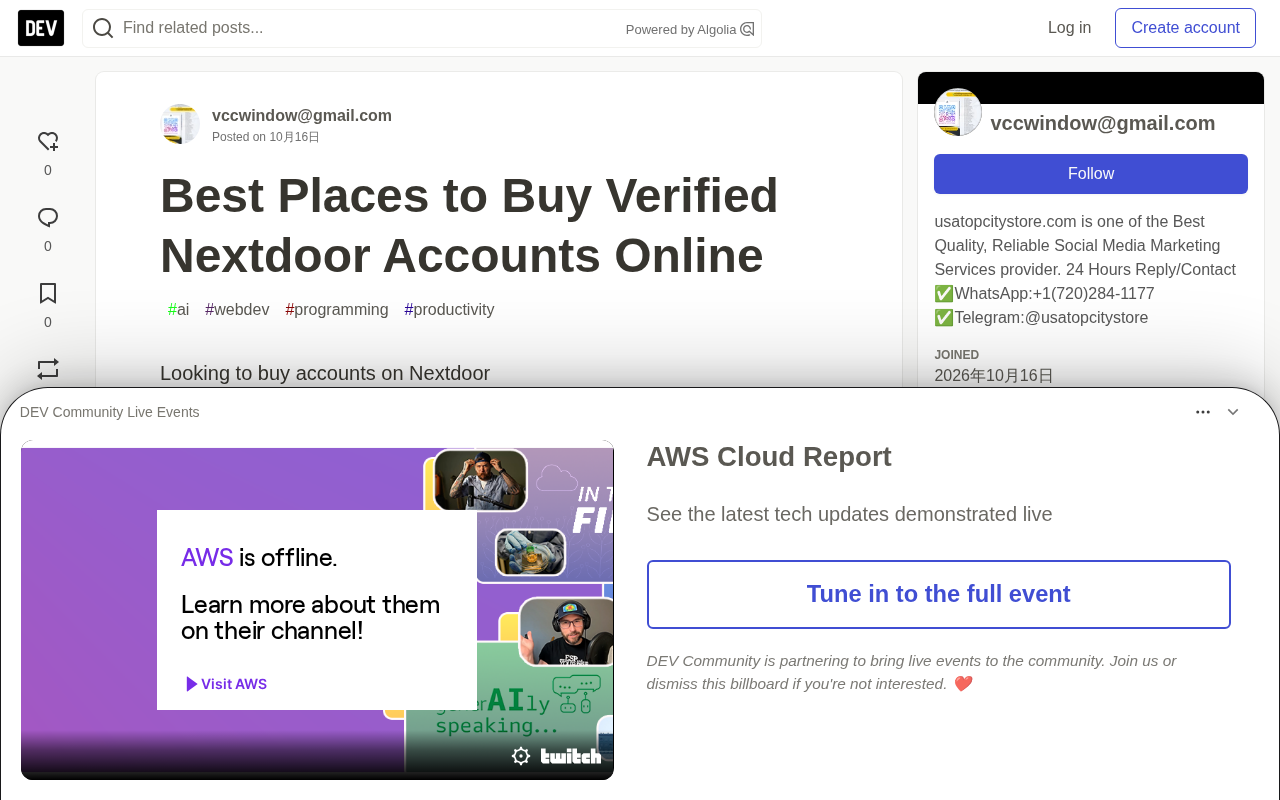Open the DEV logo home link
The height and width of the screenshot is (800, 1280).
tap(41, 28)
